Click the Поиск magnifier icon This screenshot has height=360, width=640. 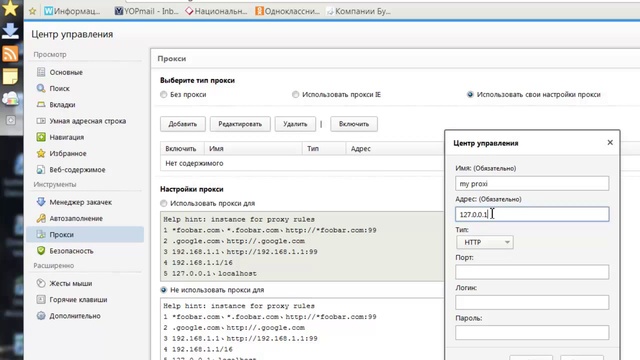(x=41, y=88)
